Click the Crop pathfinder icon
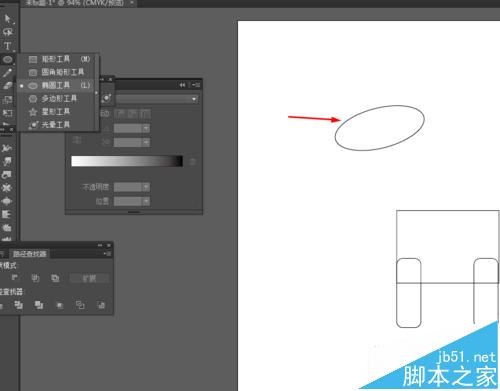 pyautogui.click(x=60, y=305)
